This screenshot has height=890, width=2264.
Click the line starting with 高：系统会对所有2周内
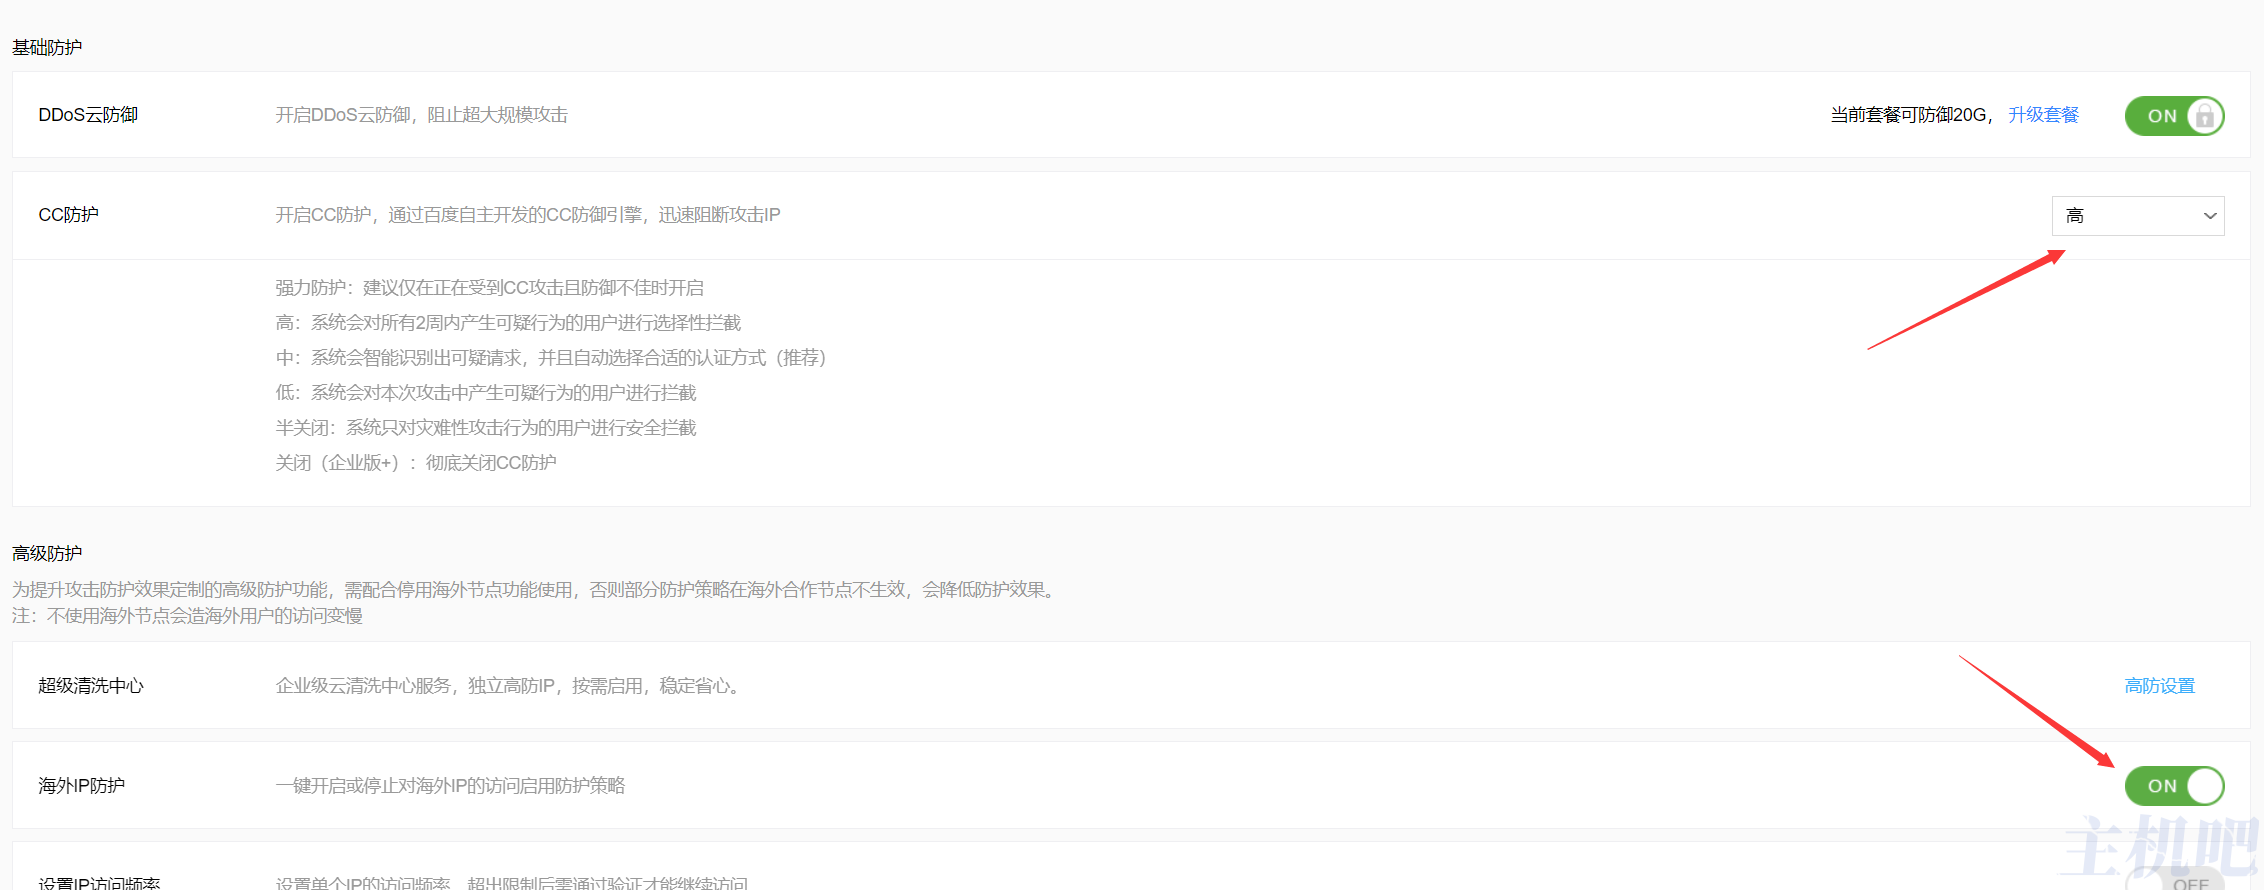coord(508,323)
